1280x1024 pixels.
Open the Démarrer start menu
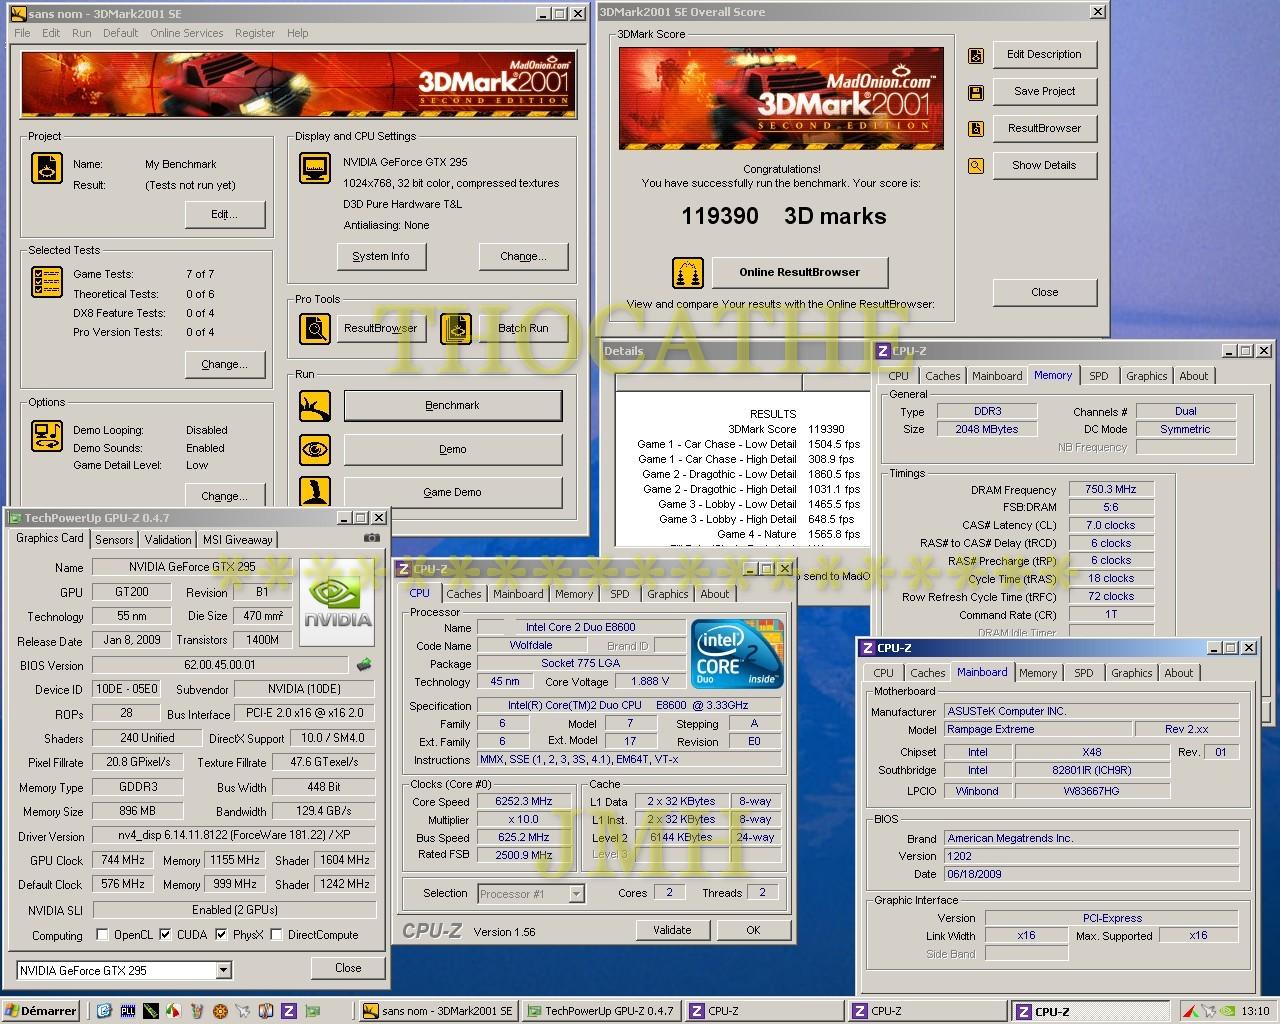[41, 1011]
